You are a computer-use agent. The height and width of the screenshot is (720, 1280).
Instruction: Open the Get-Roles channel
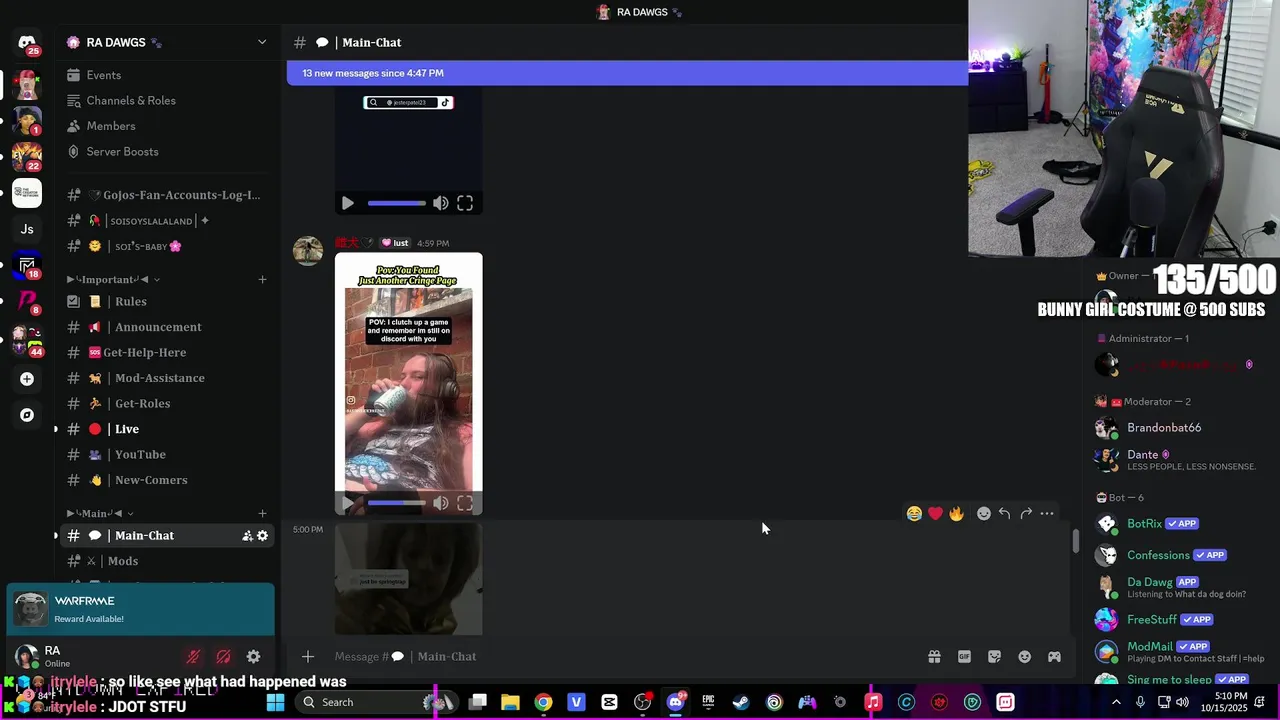point(166,404)
